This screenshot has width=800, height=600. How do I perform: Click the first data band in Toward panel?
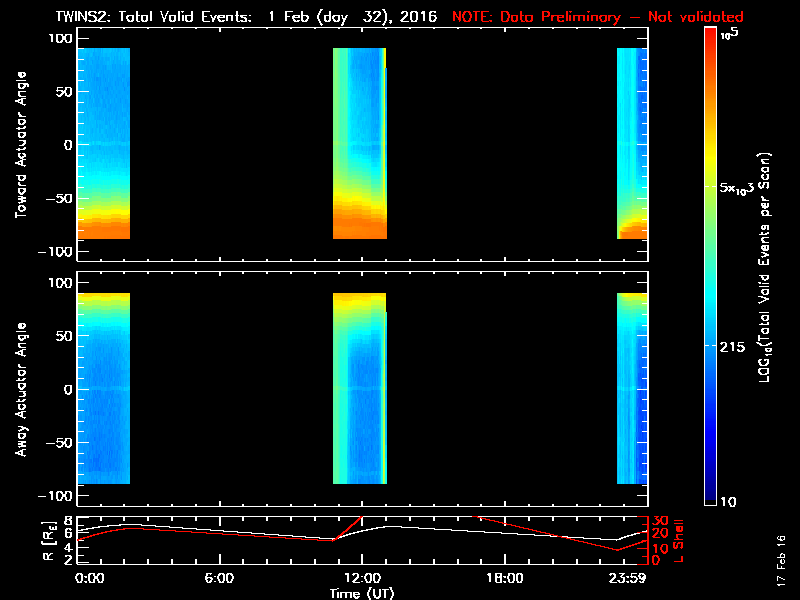coord(104,143)
